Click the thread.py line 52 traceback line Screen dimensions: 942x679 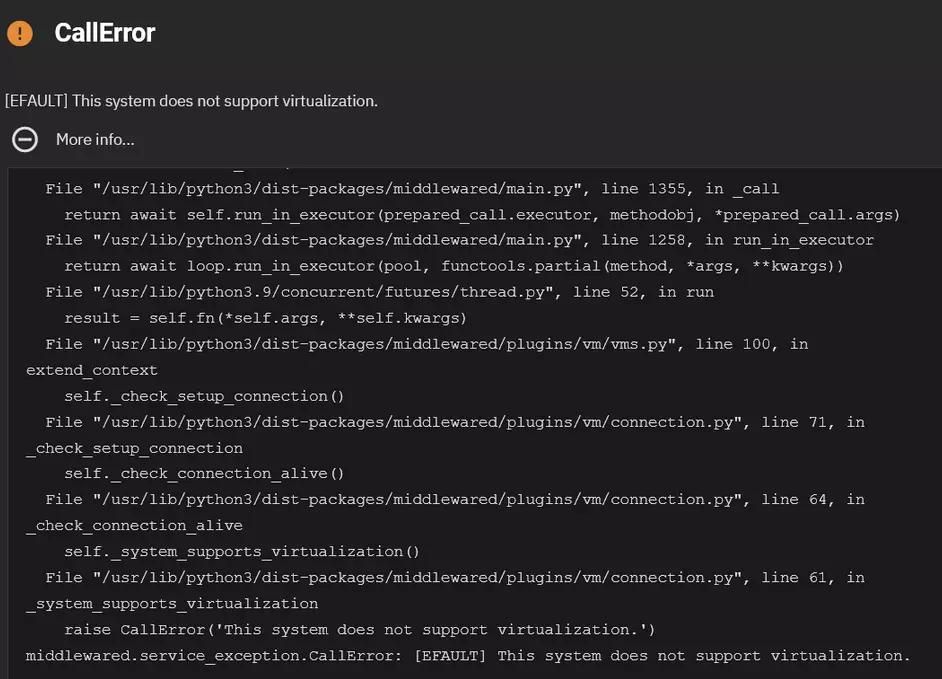coord(380,290)
